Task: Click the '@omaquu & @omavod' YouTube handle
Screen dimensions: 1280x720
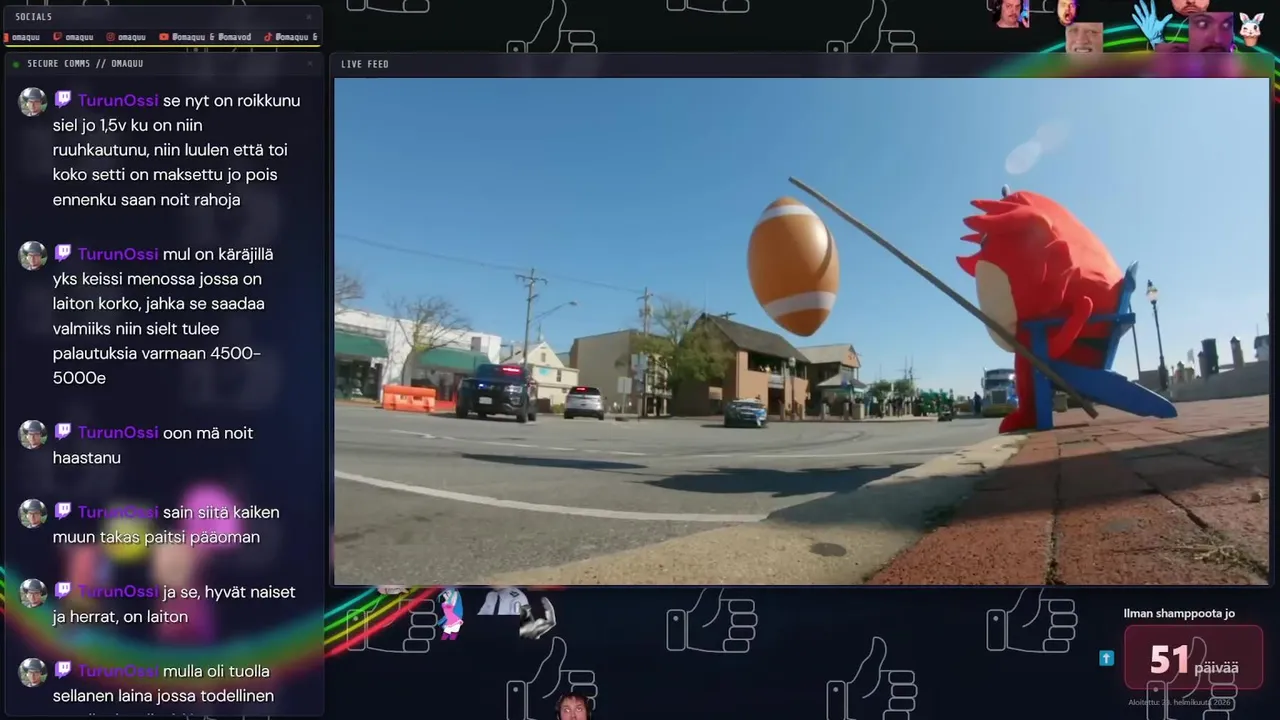Action: 211,37
